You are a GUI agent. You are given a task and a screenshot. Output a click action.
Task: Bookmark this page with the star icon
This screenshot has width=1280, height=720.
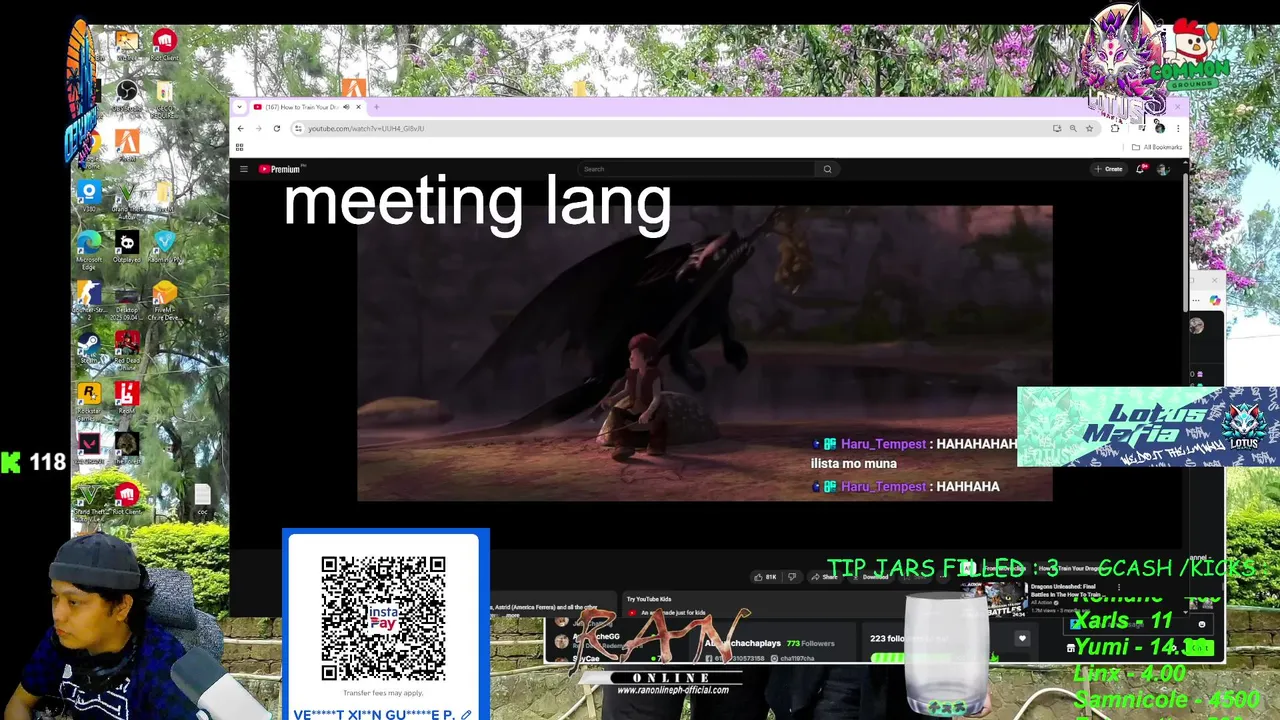[1089, 128]
